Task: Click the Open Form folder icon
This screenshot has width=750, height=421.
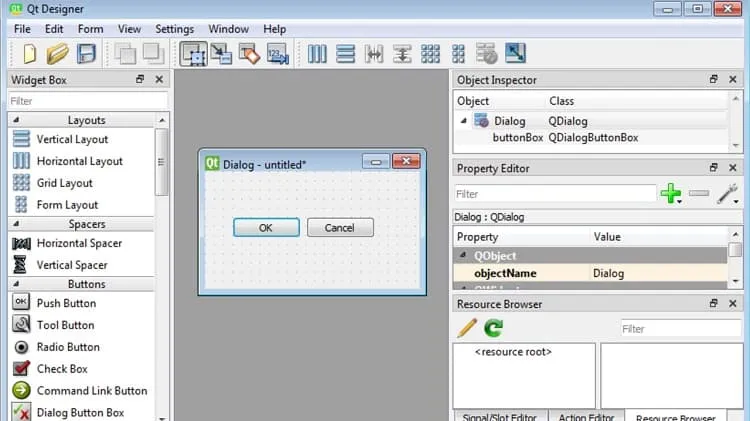Action: click(x=57, y=53)
